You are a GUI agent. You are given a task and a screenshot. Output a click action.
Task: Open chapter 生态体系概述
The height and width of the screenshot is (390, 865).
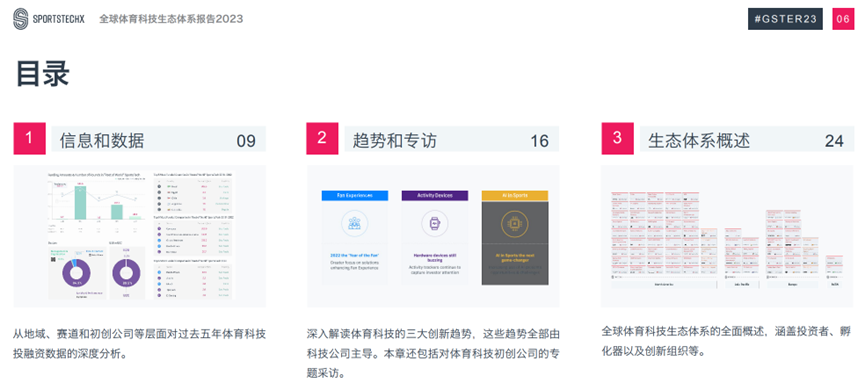pos(699,141)
